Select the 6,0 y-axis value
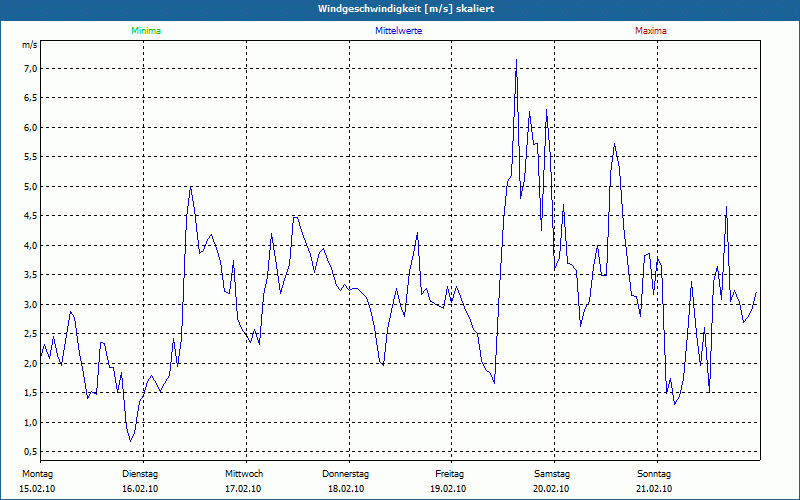Screen dimensions: 800x500 [x=31, y=127]
